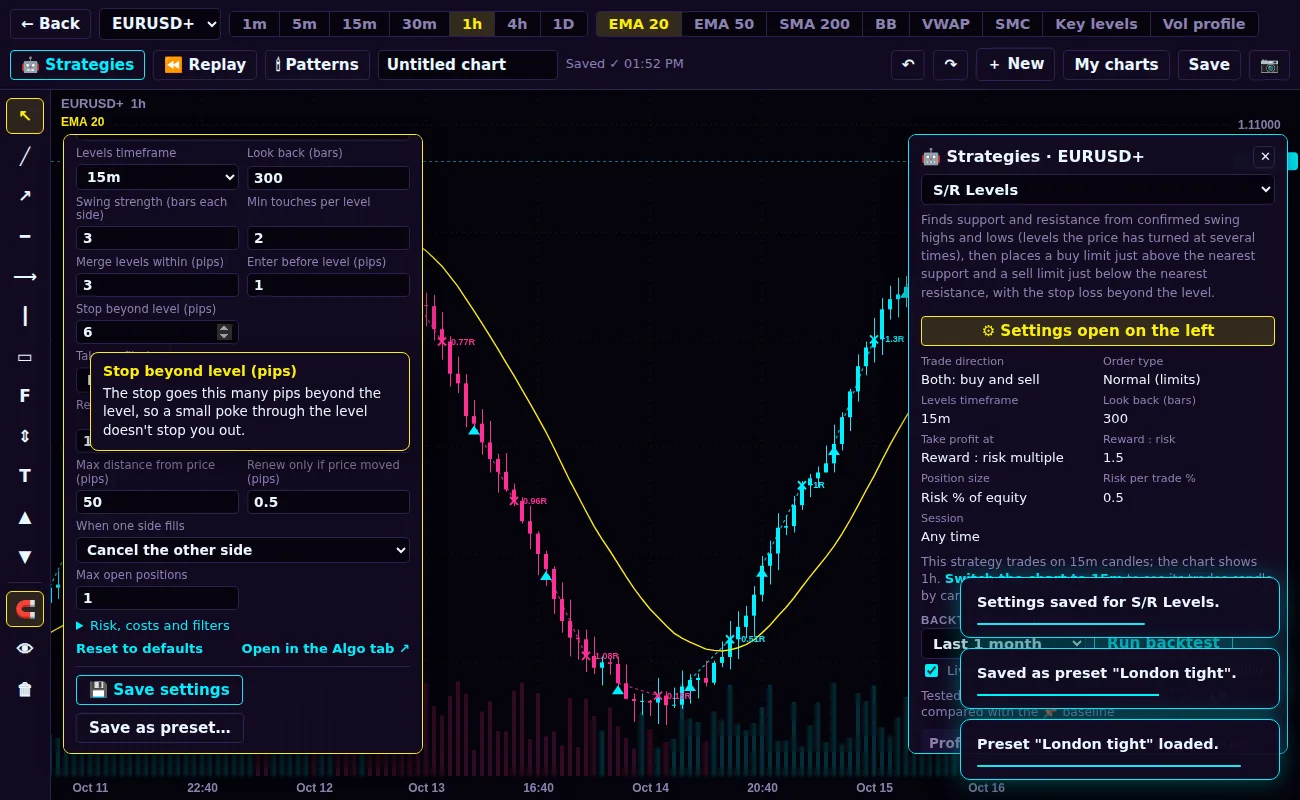
Task: Follow the Open in the Algo tab link
Action: 326,649
